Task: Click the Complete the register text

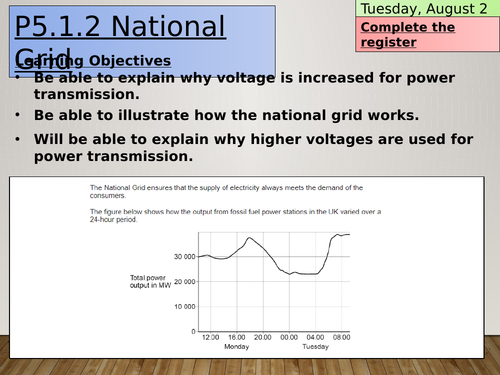Action: (x=407, y=34)
